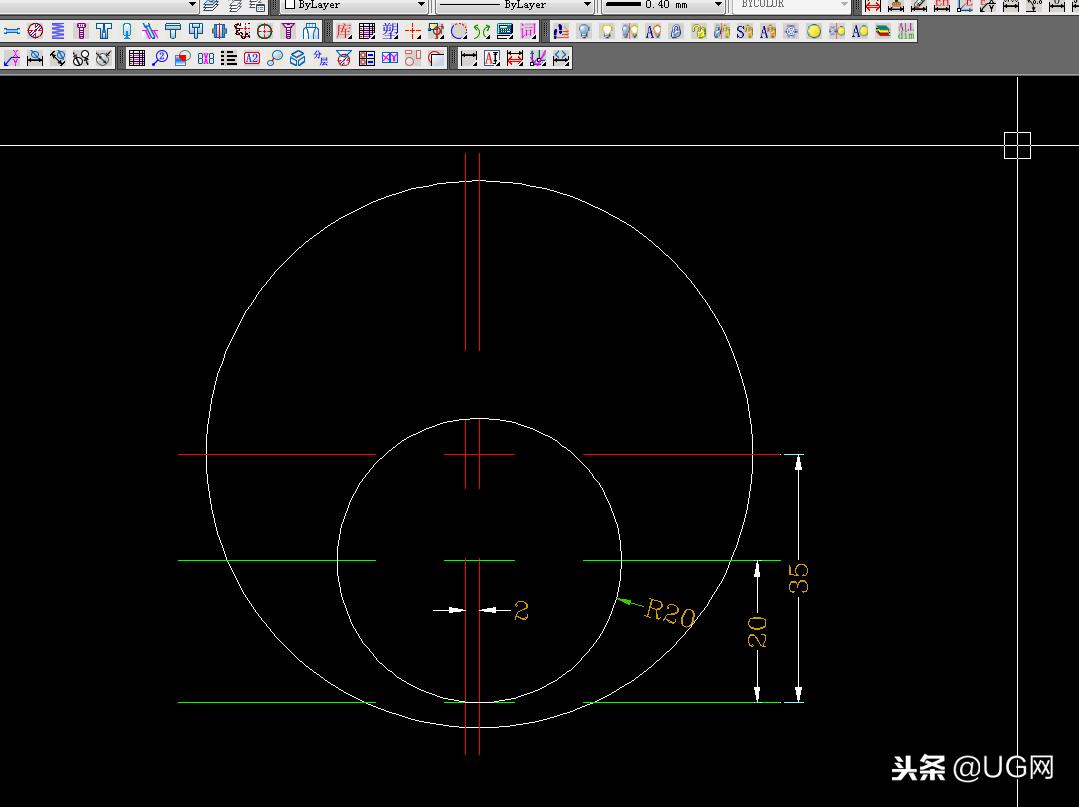Click the red dashed circle icon

459,31
